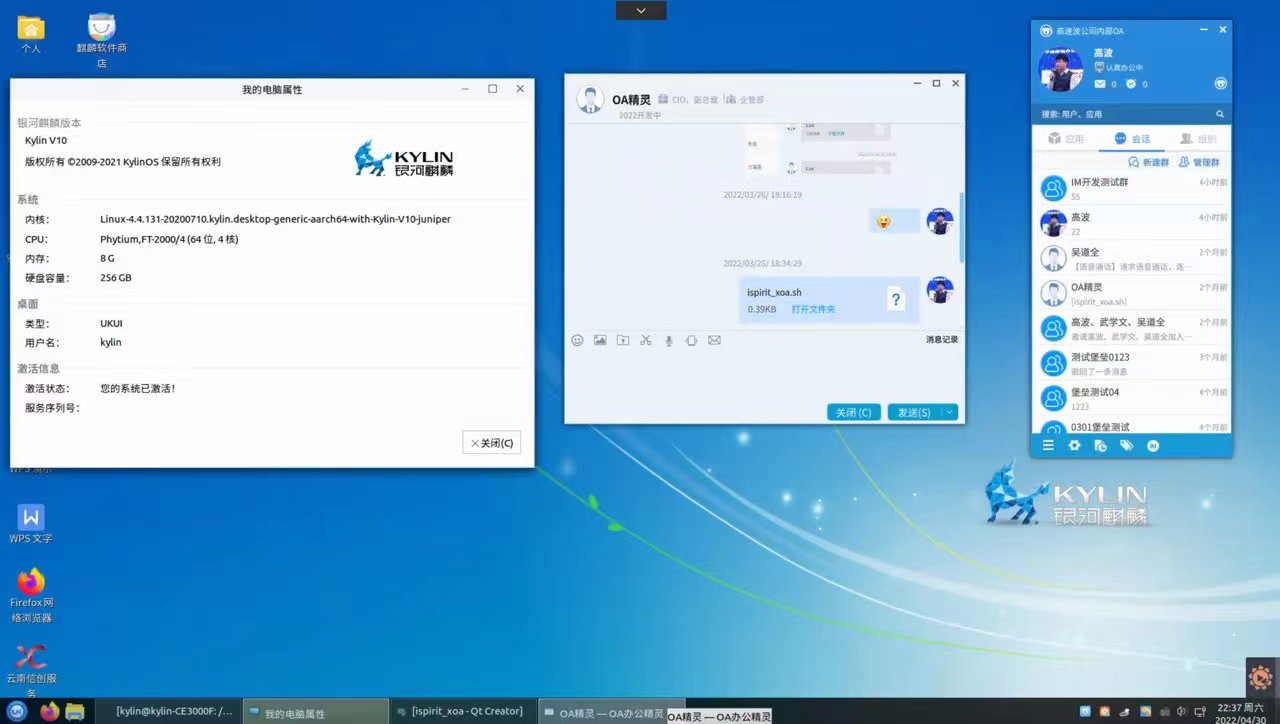Viewport: 1280px width, 724px height.
Task: Open the 0301堡垒测试 conversation
Action: point(1131,426)
